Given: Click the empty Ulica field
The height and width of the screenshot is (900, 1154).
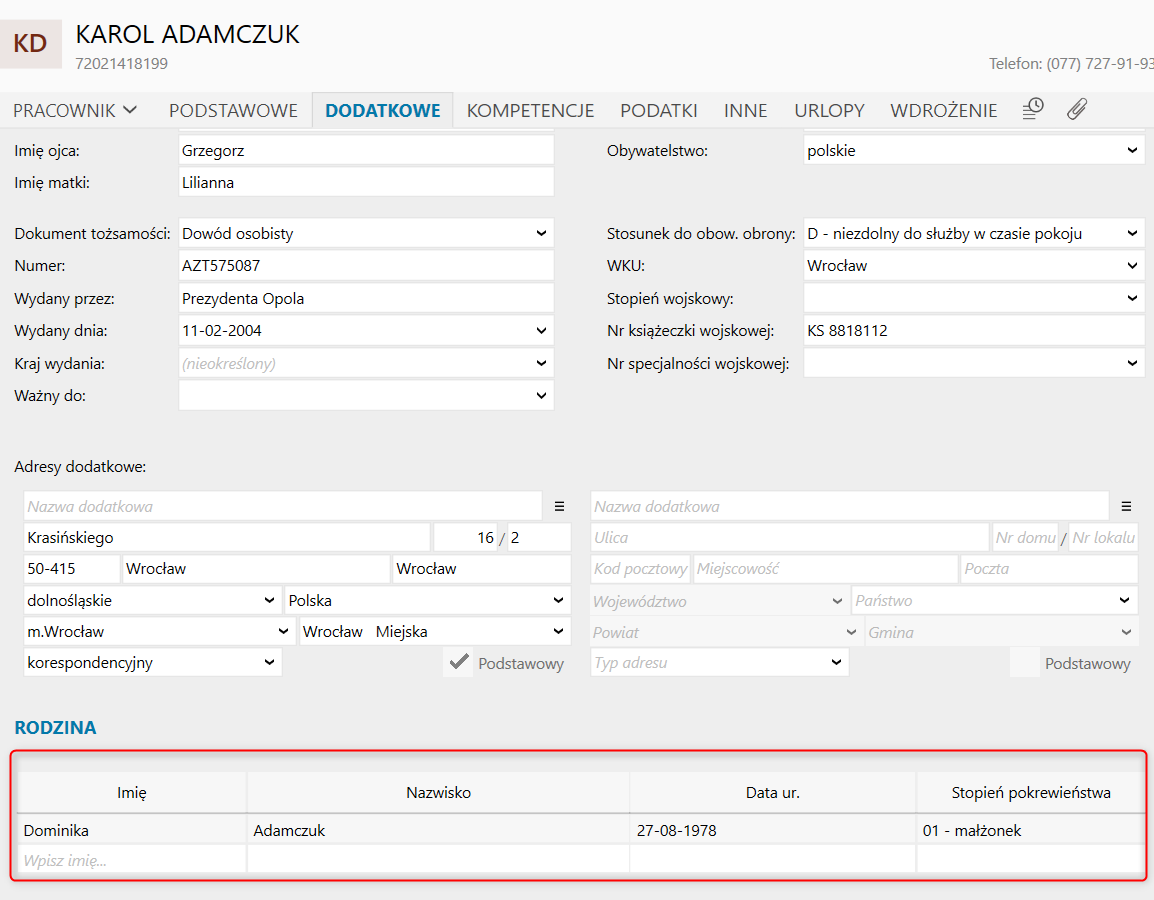Looking at the screenshot, I should [790, 537].
